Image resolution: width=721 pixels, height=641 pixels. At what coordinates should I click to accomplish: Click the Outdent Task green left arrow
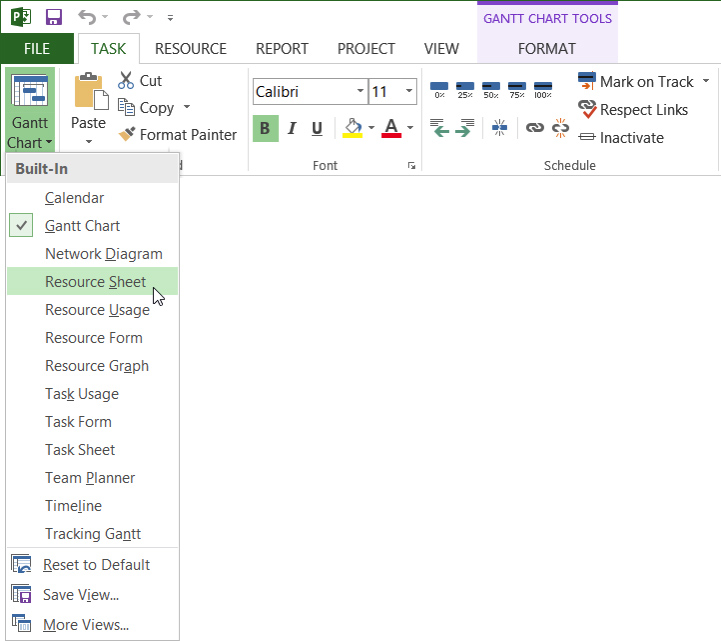(x=439, y=128)
